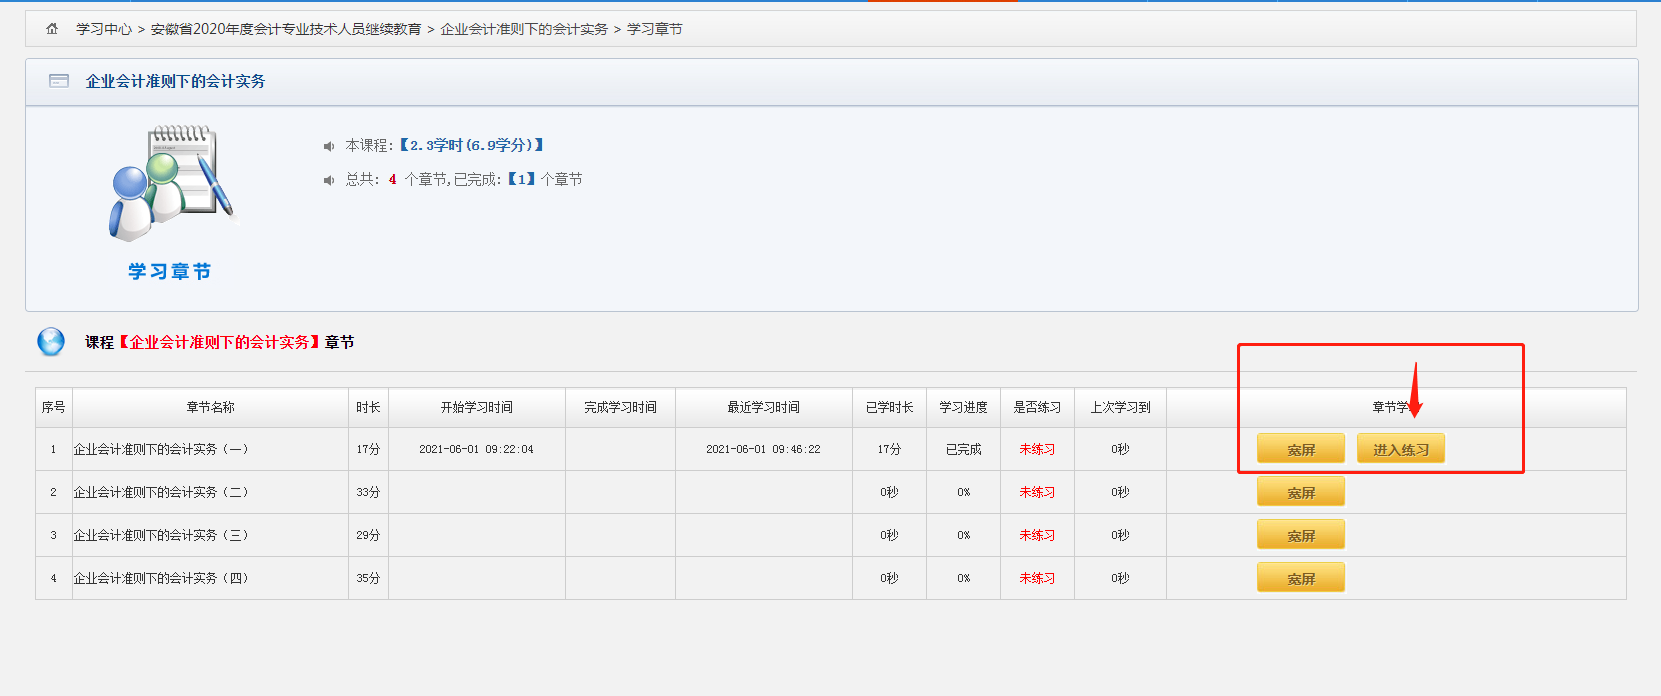Click the 未练习 status in row 1
1661x696 pixels.
(1037, 450)
